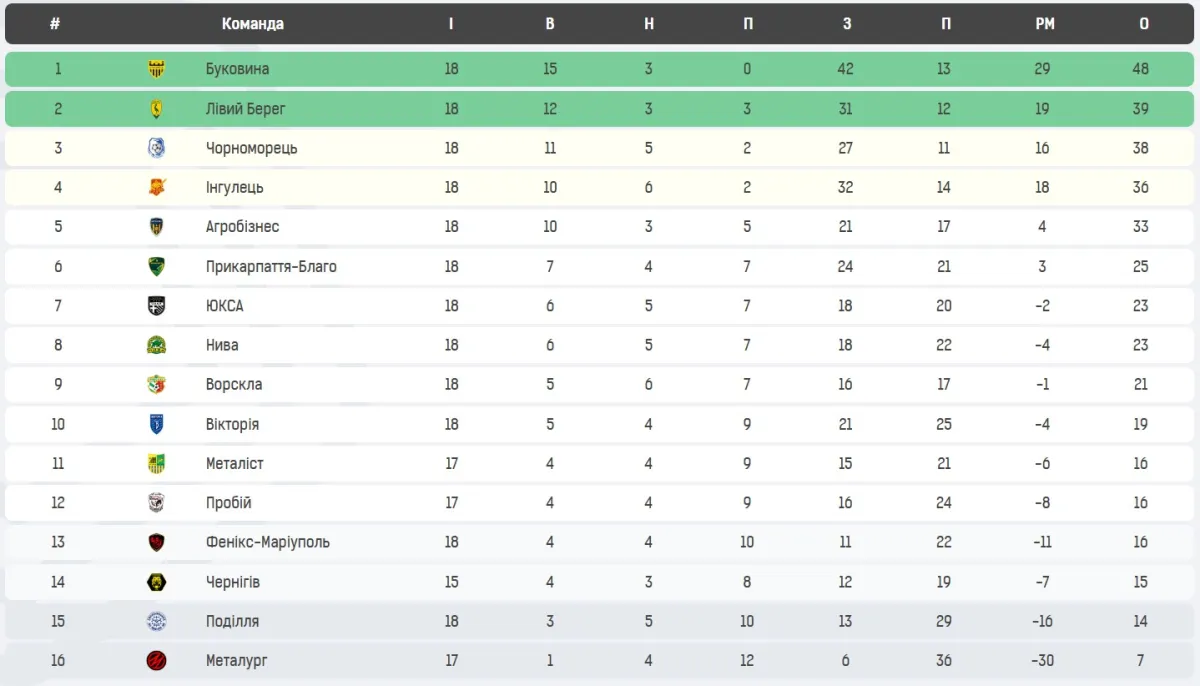This screenshot has height=686, width=1200.
Task: Click the Команда column header
Action: coord(252,24)
